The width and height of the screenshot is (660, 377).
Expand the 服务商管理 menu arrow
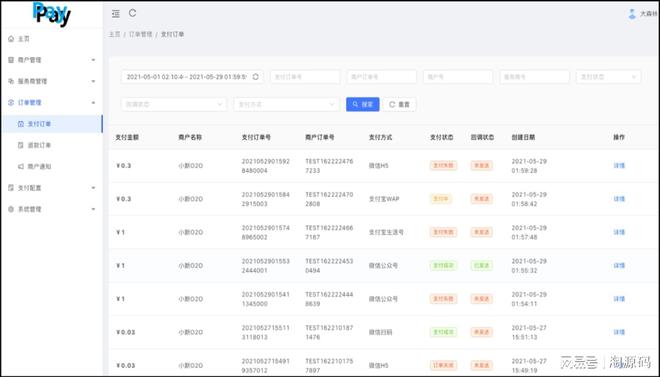[93, 81]
